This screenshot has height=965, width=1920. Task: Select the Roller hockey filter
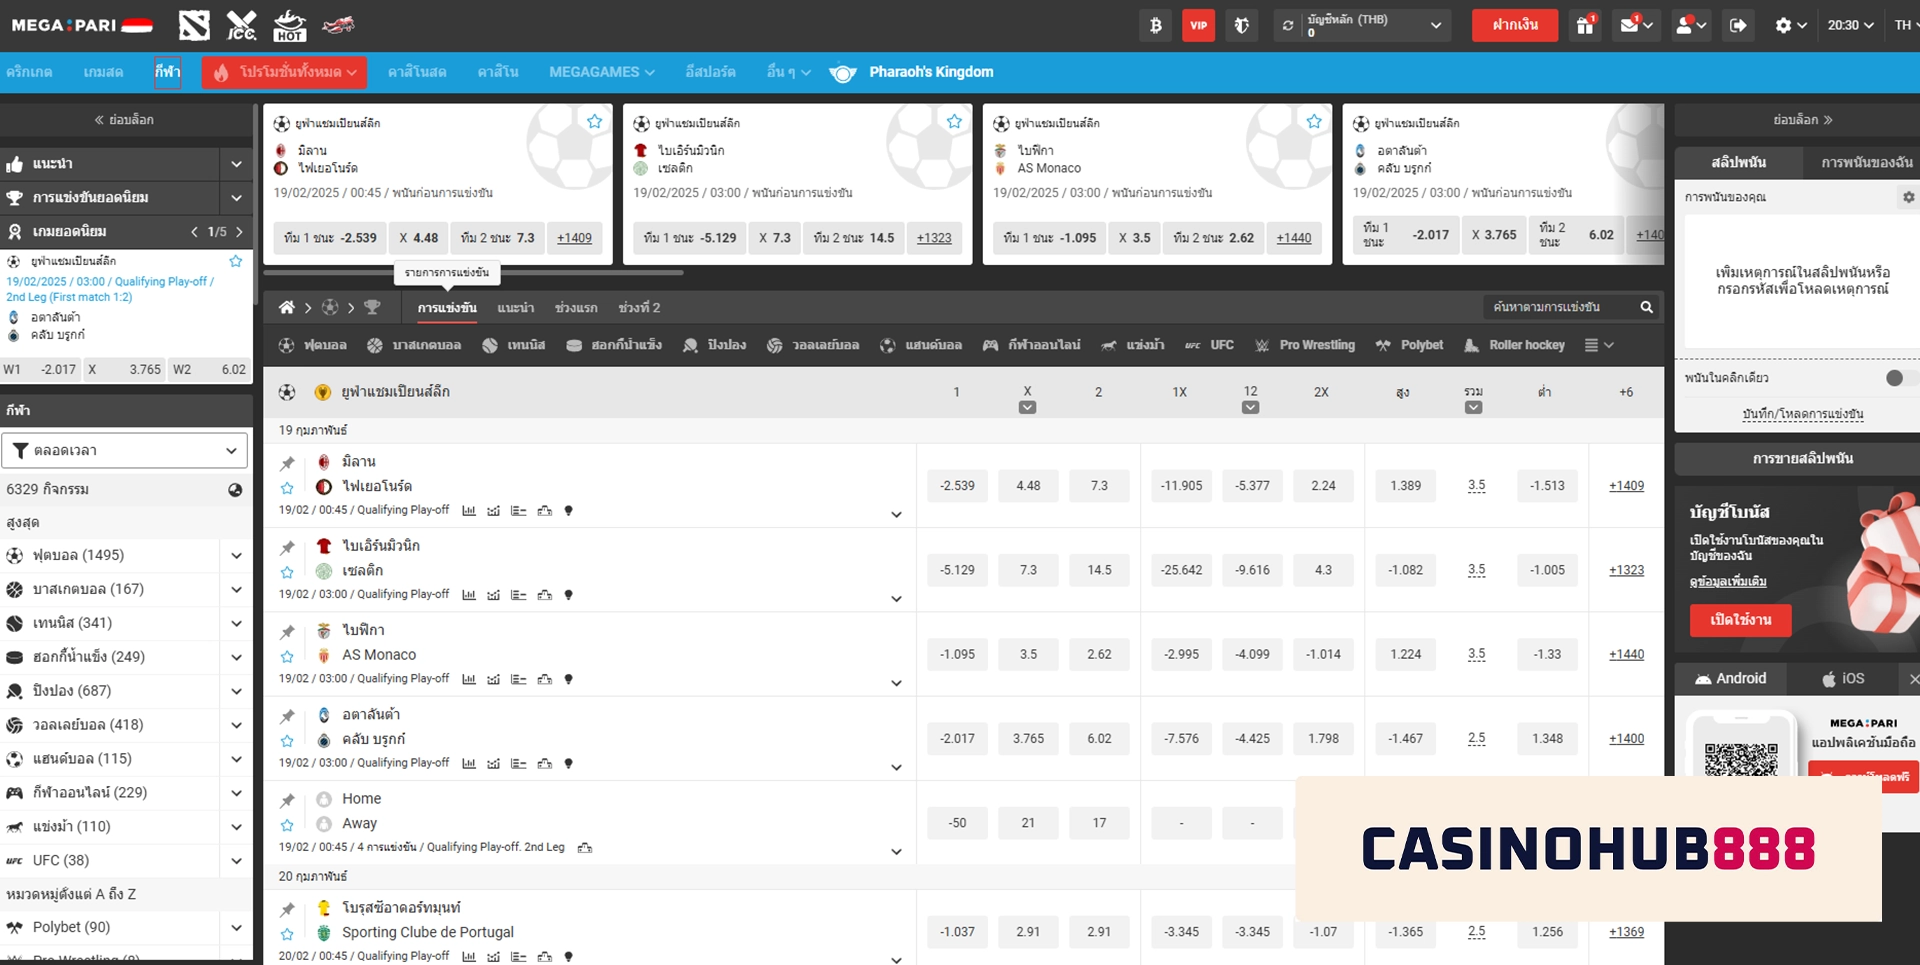pyautogui.click(x=1514, y=345)
